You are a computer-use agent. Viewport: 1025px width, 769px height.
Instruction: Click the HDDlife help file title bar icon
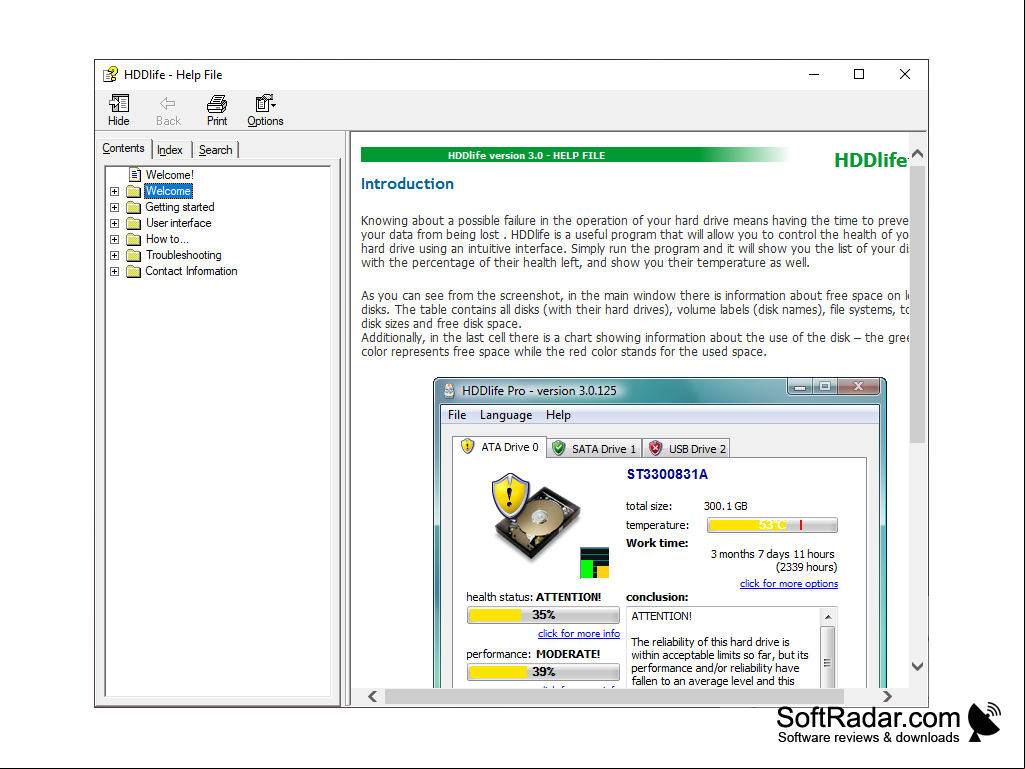(110, 75)
